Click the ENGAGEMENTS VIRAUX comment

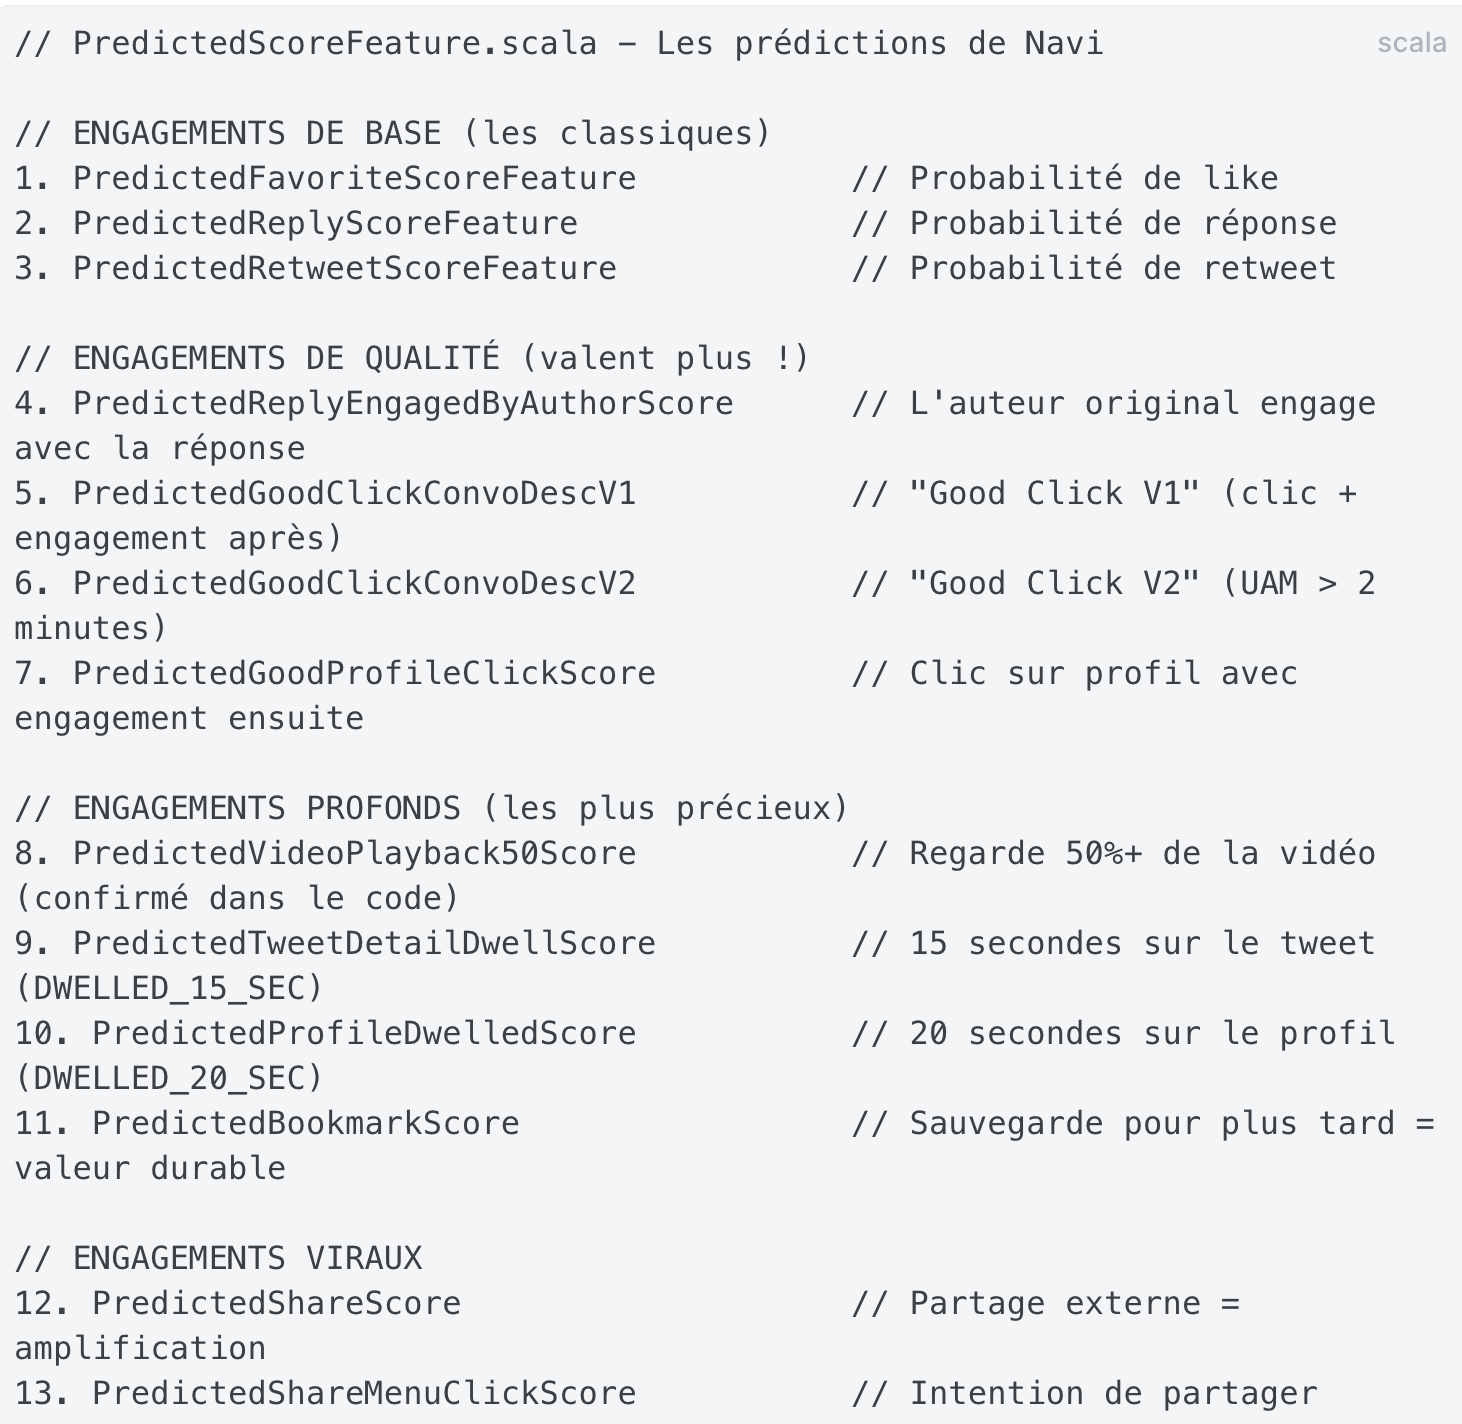pyautogui.click(x=218, y=1258)
